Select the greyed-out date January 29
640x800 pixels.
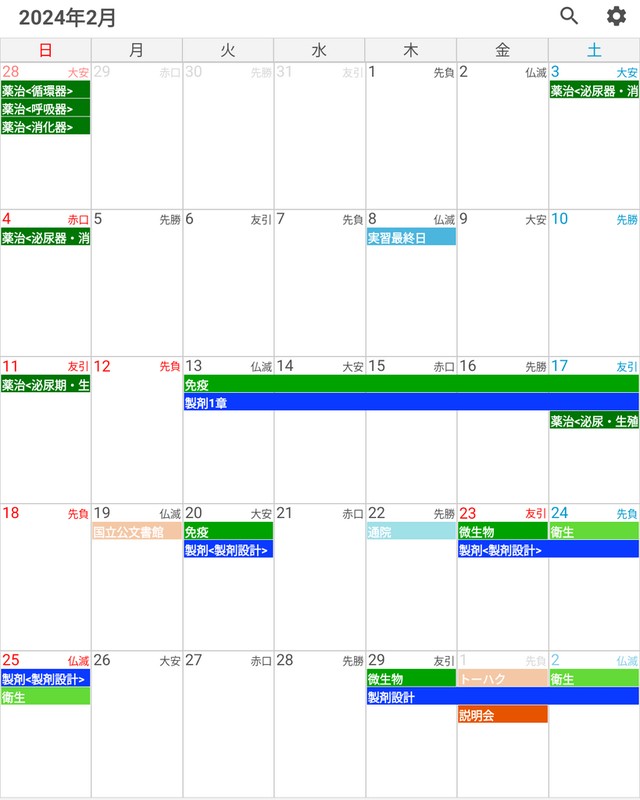137,136
